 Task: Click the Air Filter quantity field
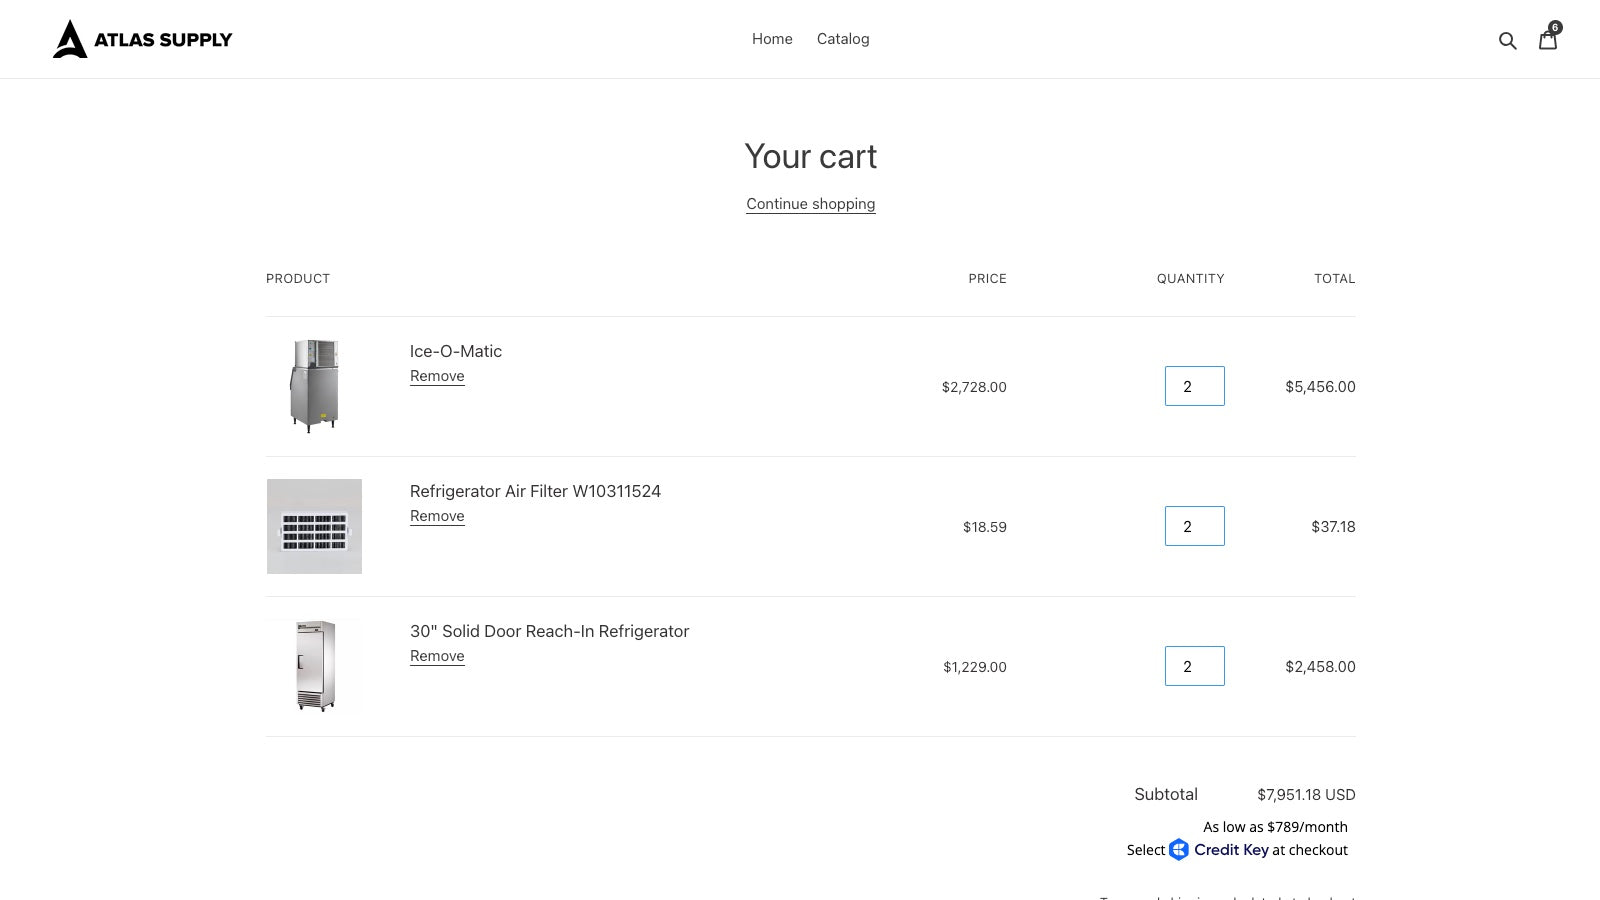pyautogui.click(x=1195, y=526)
